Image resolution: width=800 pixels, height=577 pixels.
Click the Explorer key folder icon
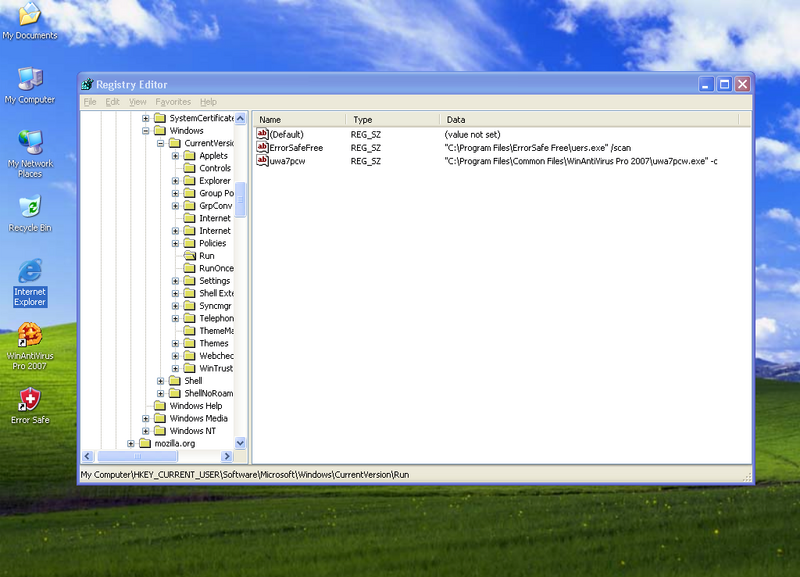189,181
